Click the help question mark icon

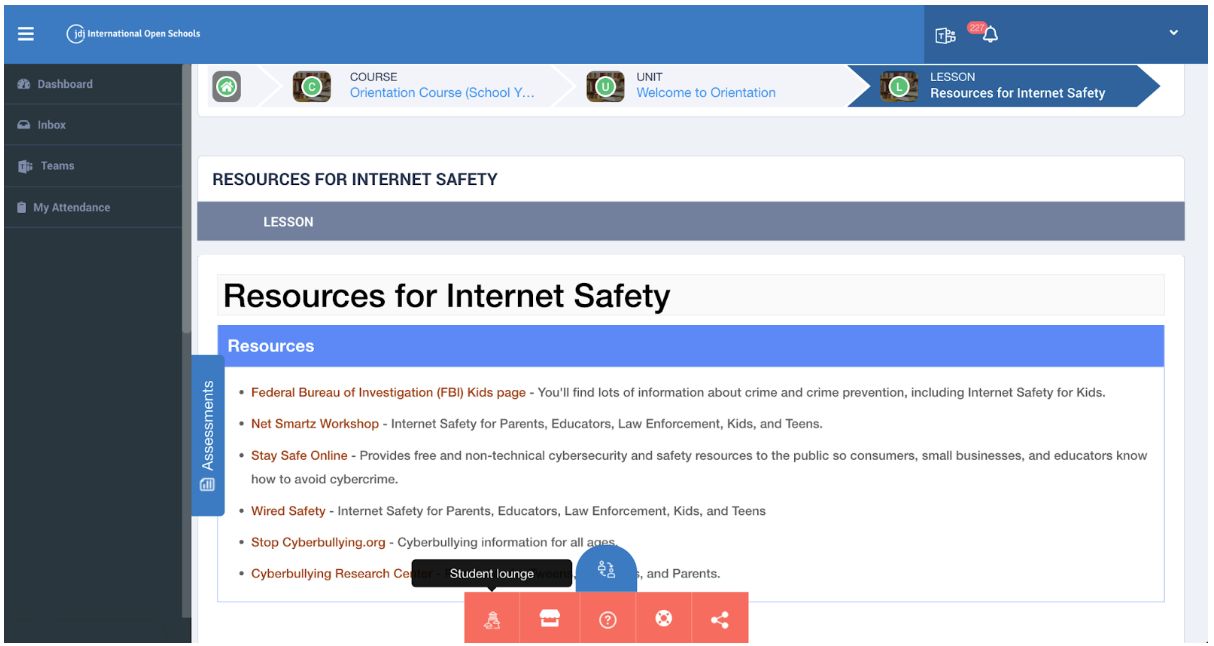click(x=607, y=619)
